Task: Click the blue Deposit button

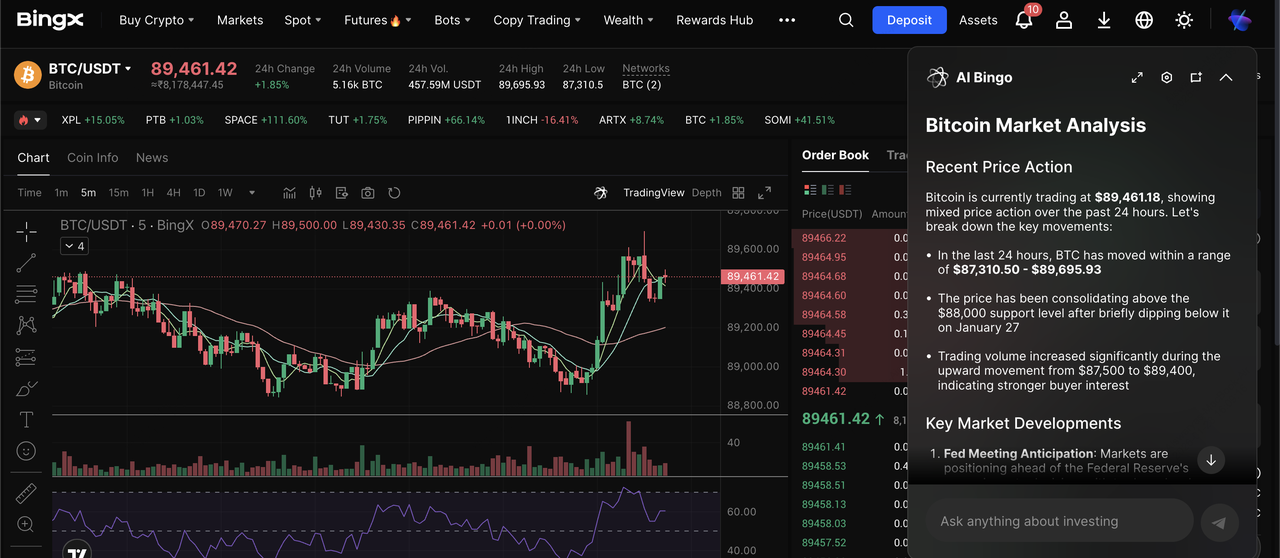Action: point(909,20)
